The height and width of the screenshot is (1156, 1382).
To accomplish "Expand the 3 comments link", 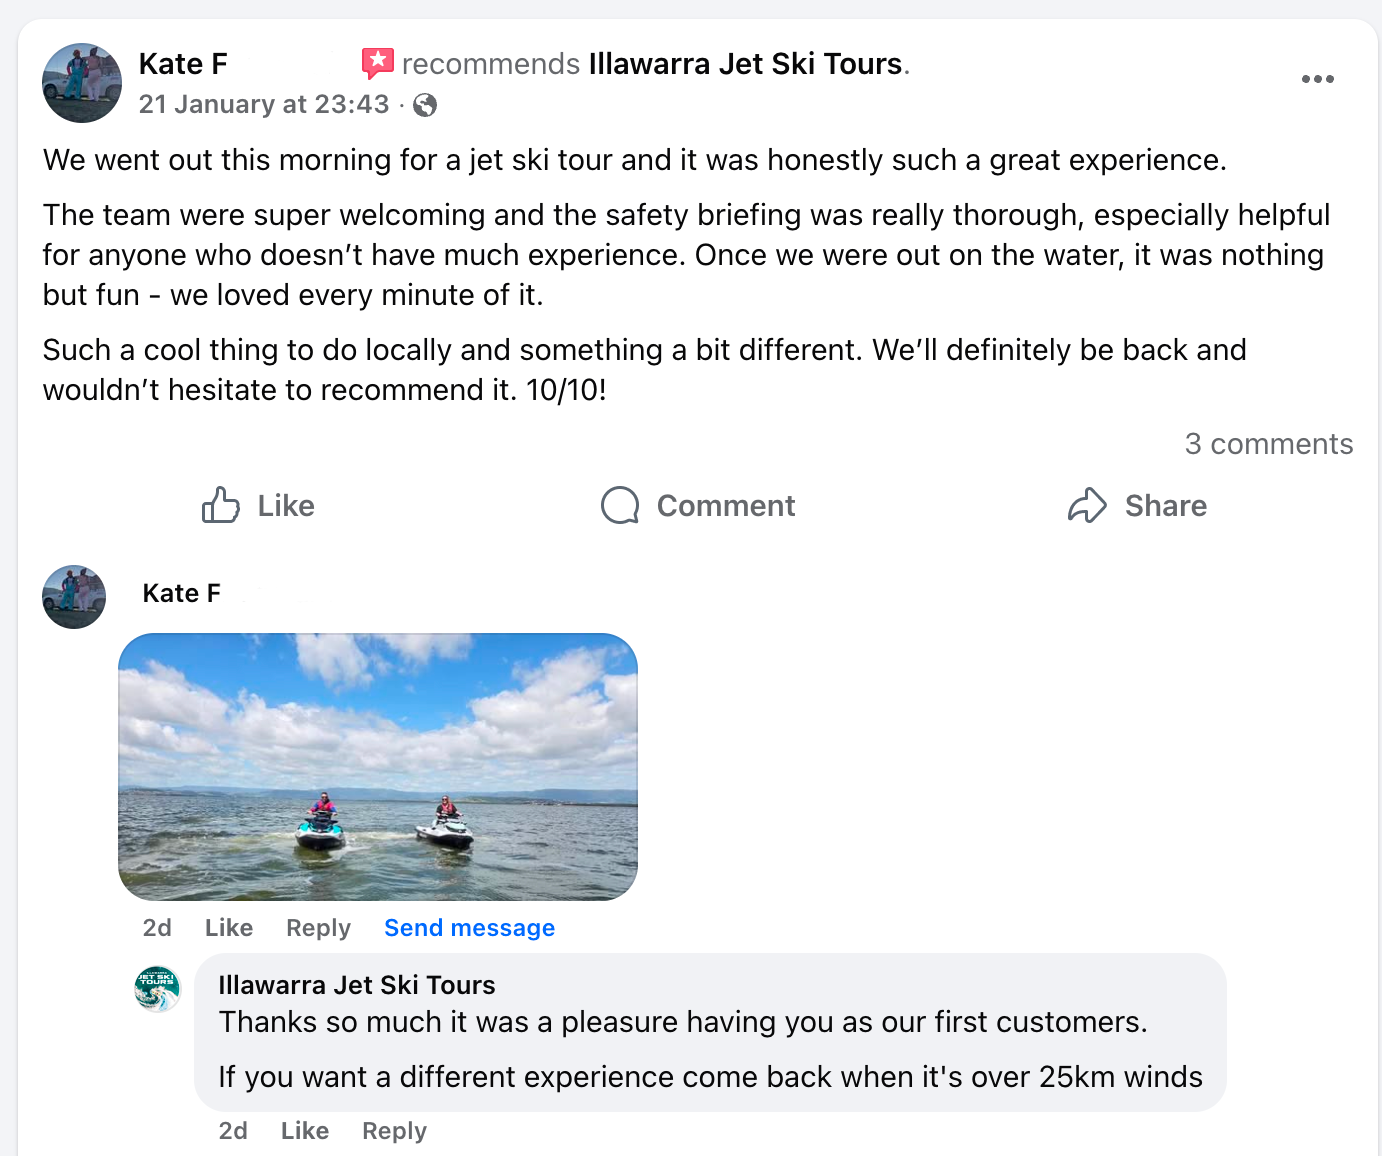I will (1268, 444).
